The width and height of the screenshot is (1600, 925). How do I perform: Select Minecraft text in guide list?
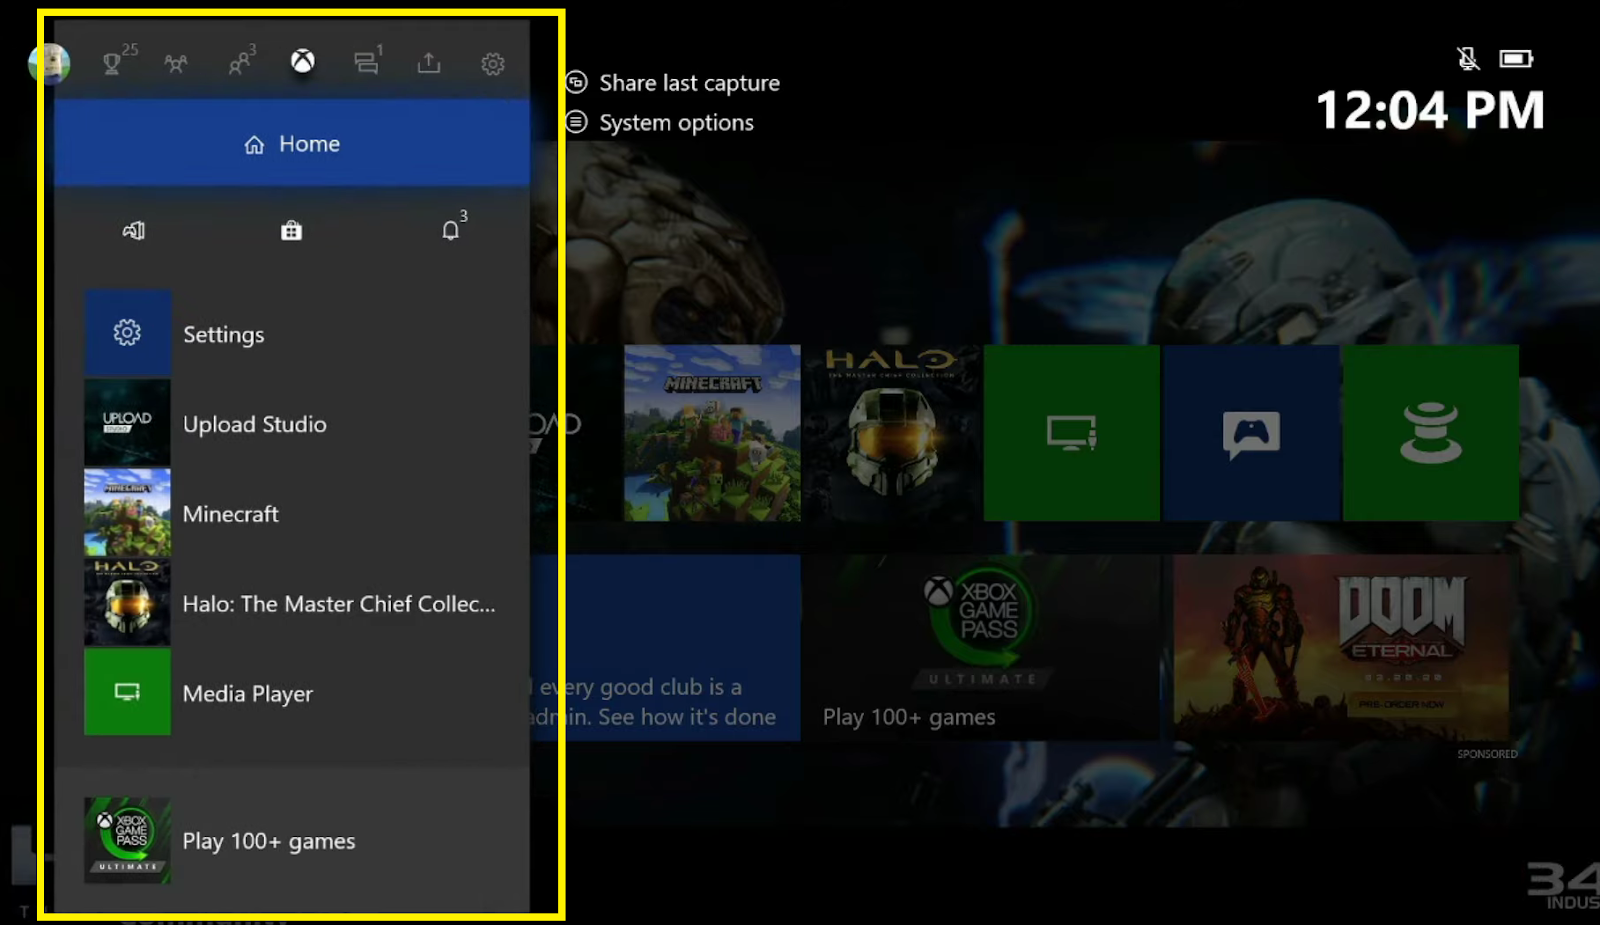231,514
